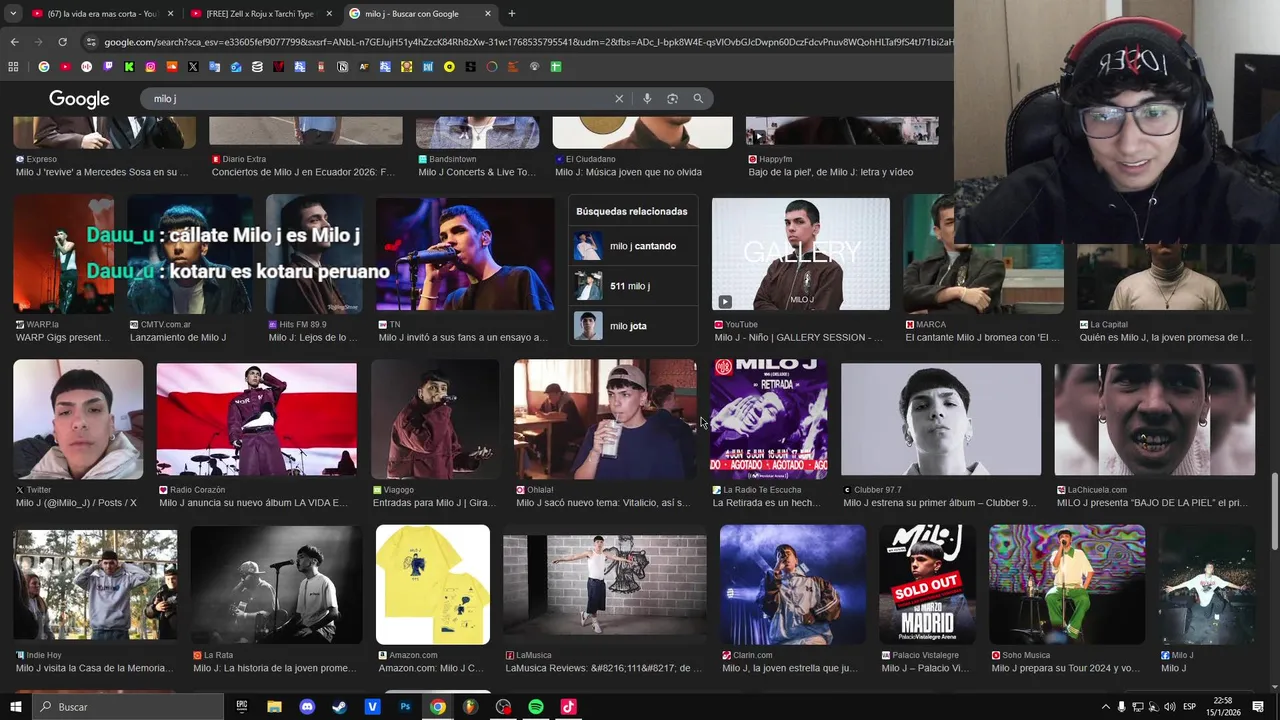Reload the current page
The width and height of the screenshot is (1280, 720).
62,42
